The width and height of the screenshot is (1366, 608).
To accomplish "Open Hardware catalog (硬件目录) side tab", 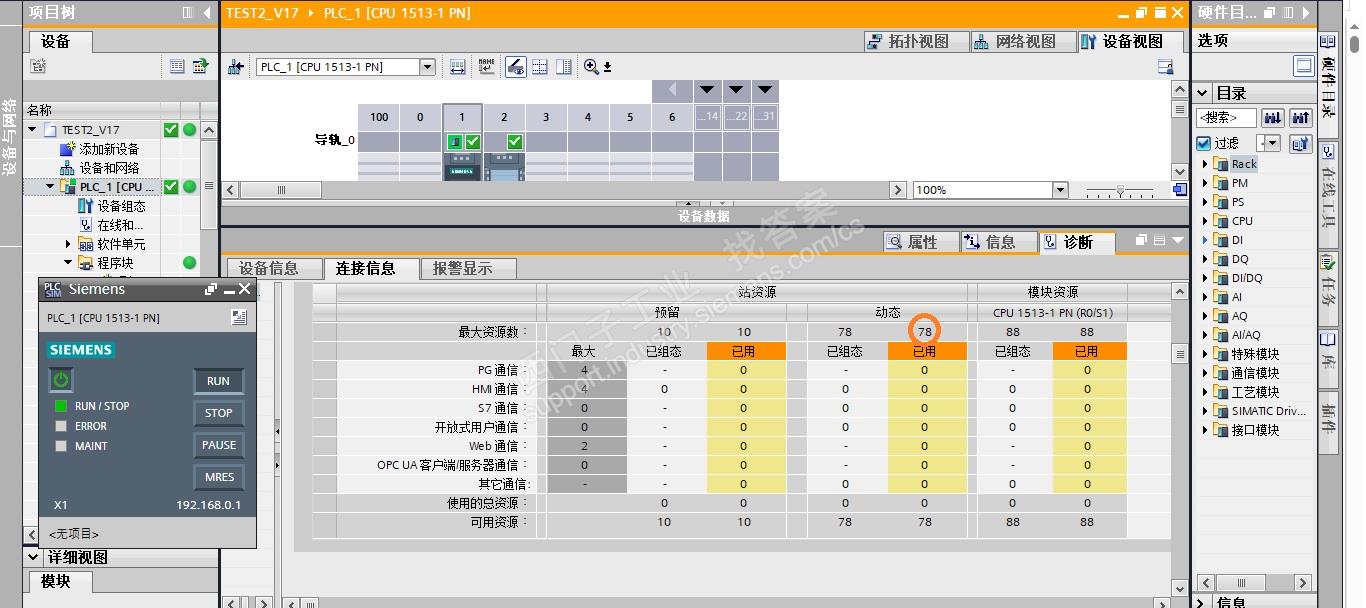I will (x=1328, y=83).
